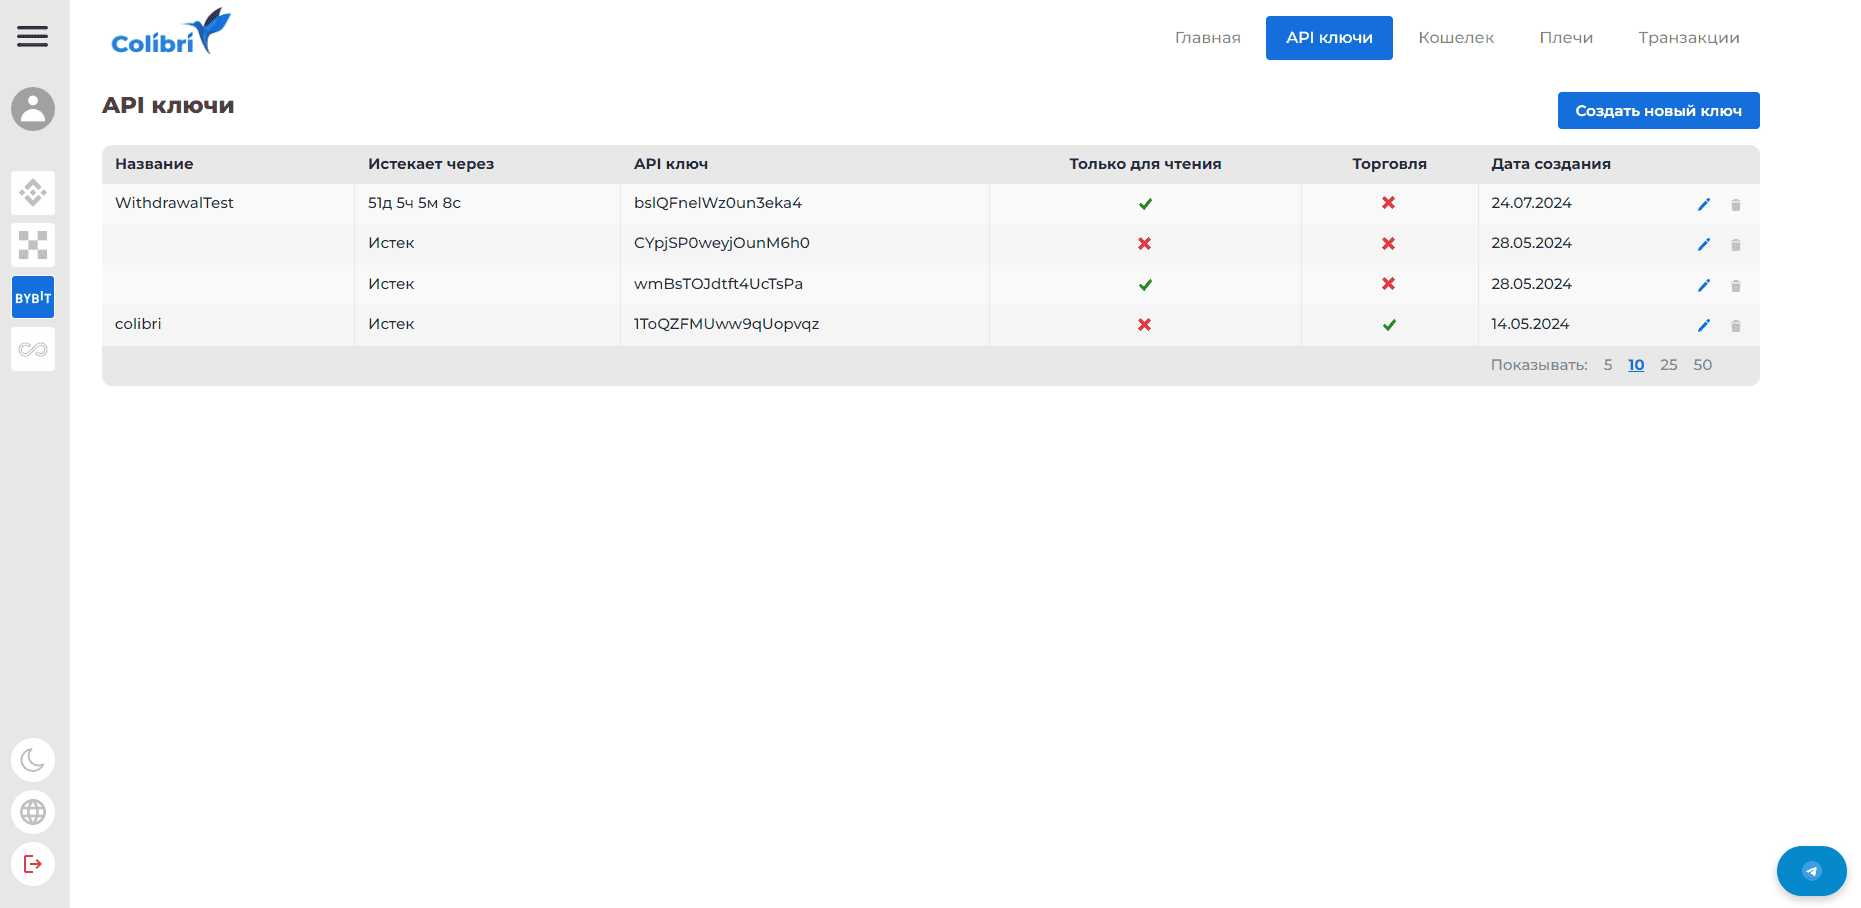Open the user profile avatar
The width and height of the screenshot is (1861, 908).
pyautogui.click(x=33, y=110)
